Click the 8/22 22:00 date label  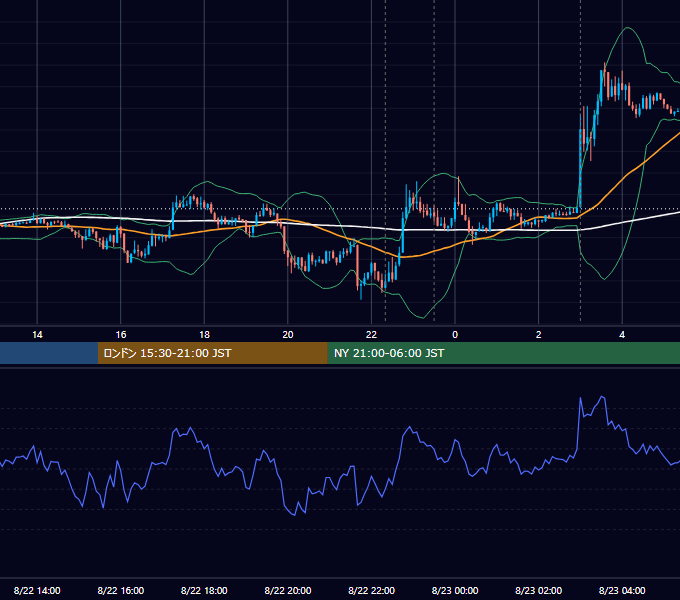[371, 590]
